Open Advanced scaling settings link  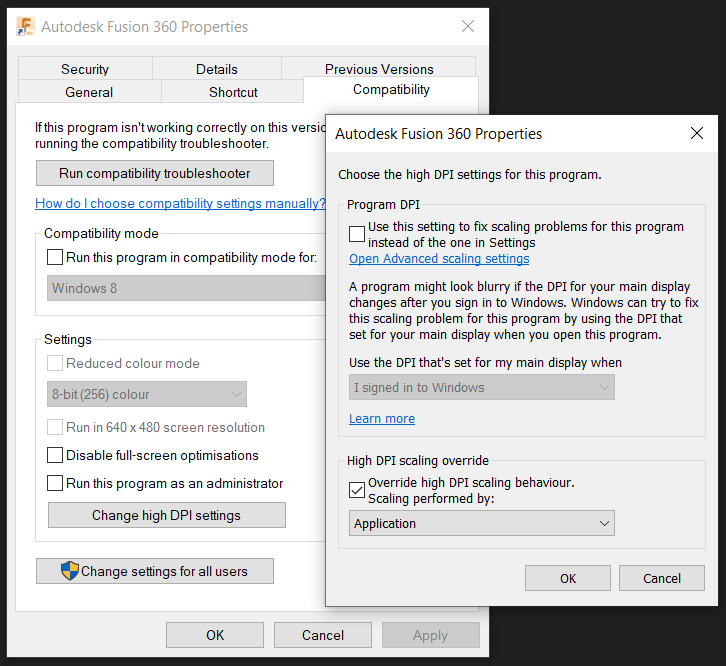tap(439, 258)
